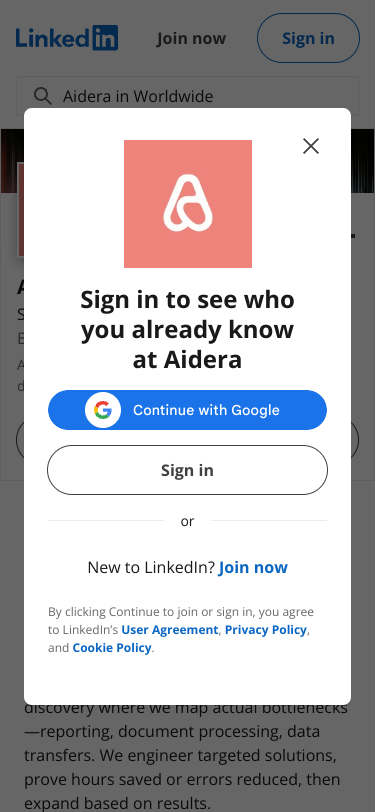Image resolution: width=375 pixels, height=812 pixels.
Task: Click the 'New to LinkedIn?' text
Action: (x=151, y=567)
